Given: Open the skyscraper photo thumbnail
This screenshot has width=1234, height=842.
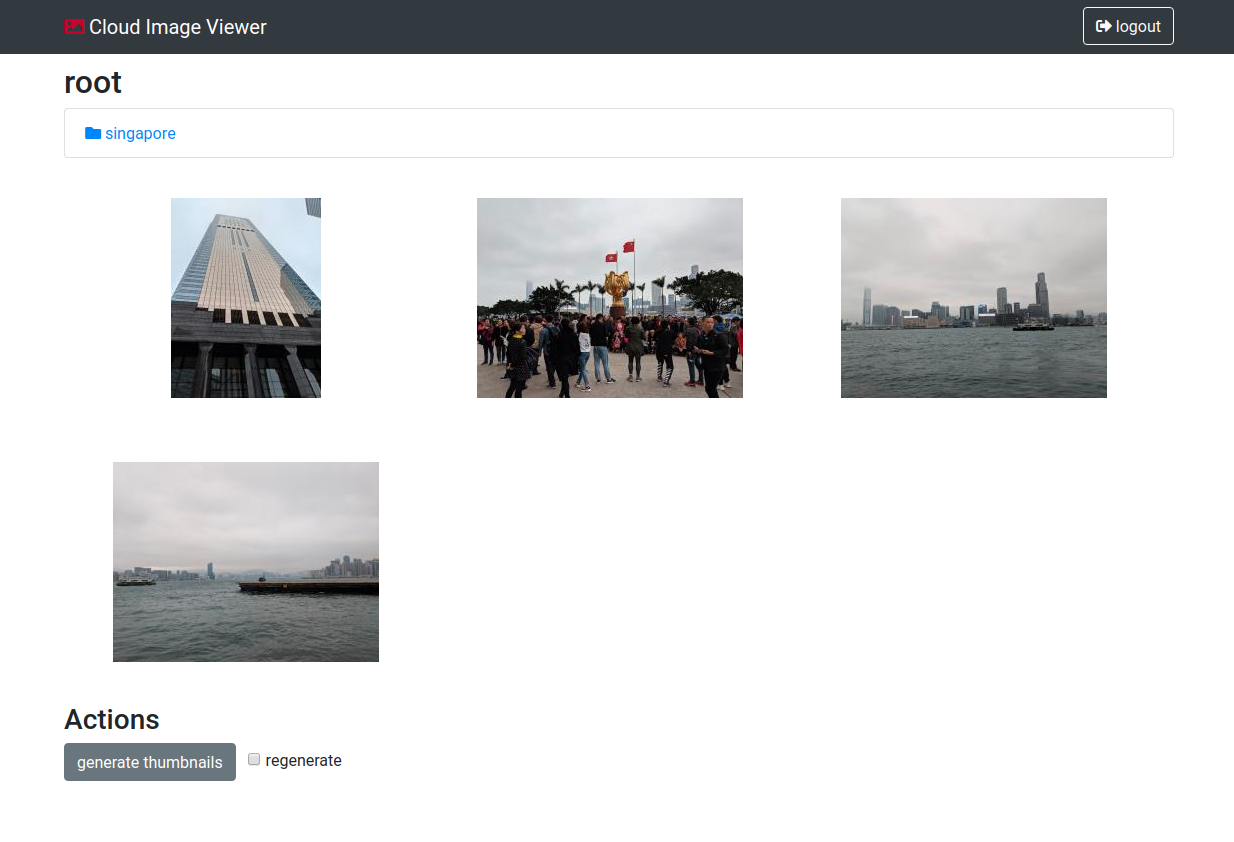Looking at the screenshot, I should point(245,297).
